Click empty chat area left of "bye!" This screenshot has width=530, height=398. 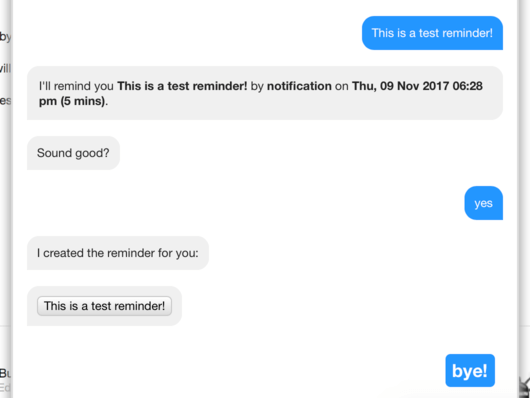tap(237, 370)
